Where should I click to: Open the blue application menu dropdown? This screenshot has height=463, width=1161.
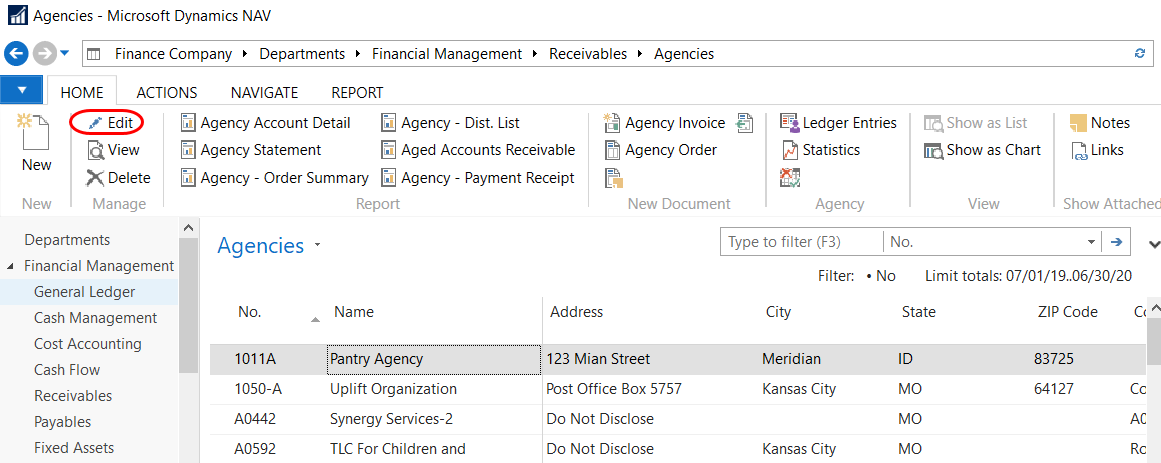point(22,91)
